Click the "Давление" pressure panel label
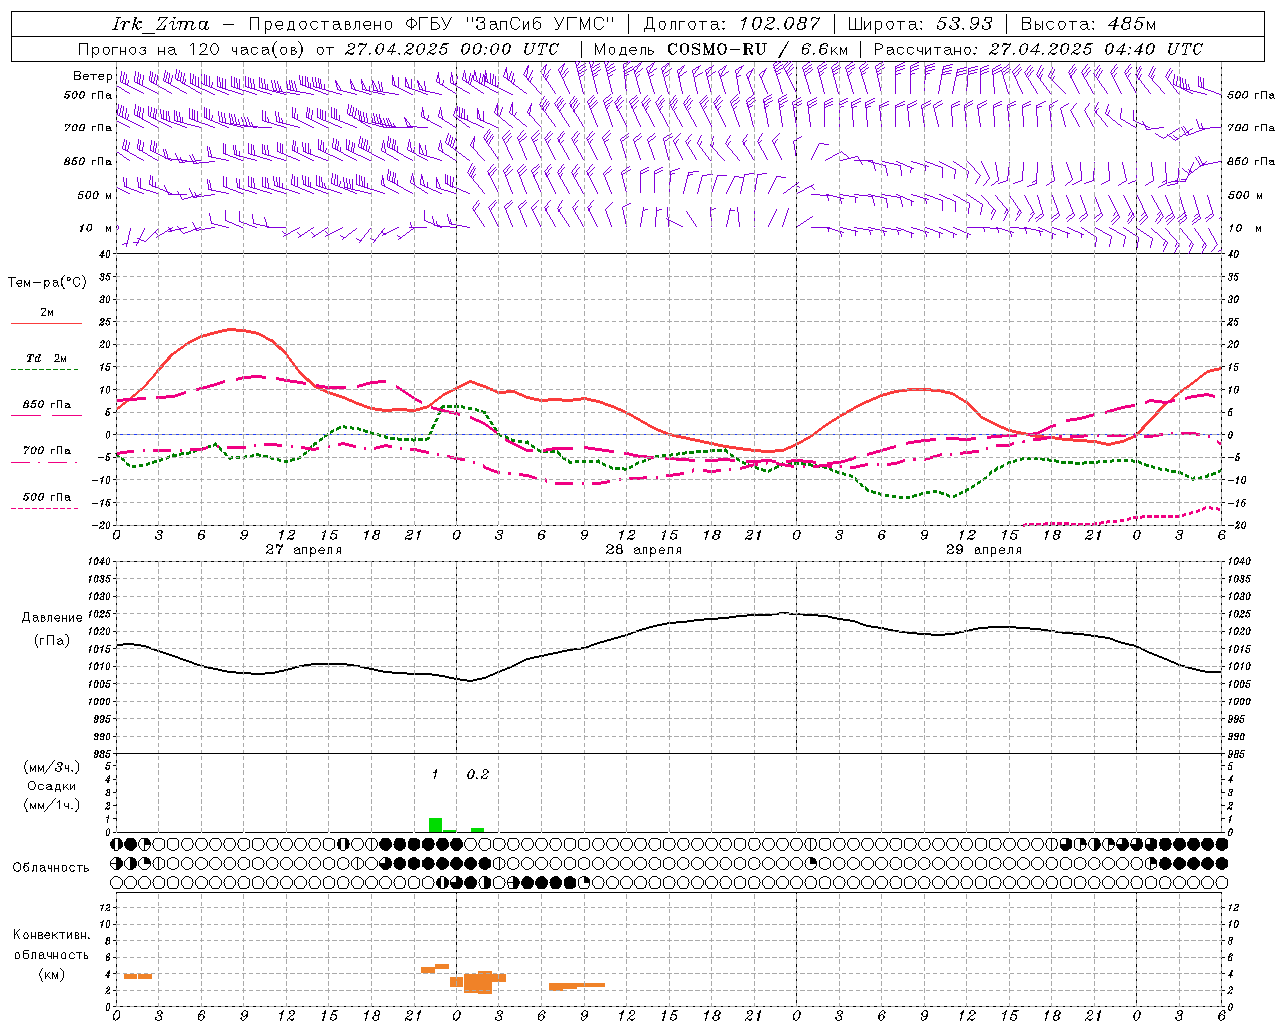 click(52, 618)
